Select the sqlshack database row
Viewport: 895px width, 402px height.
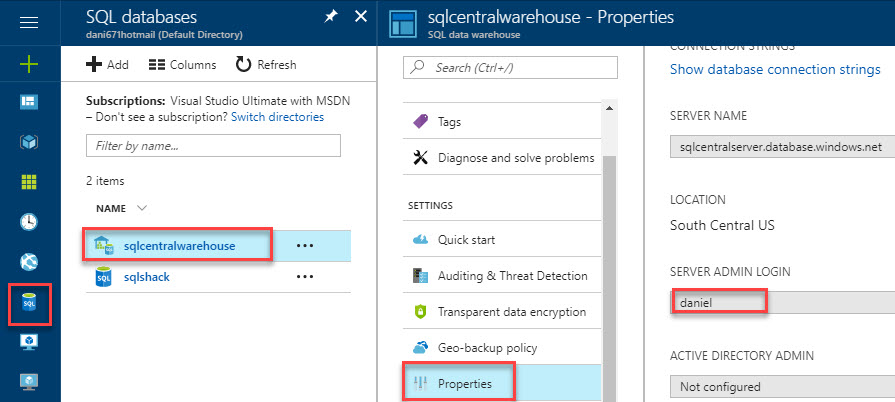[146, 277]
